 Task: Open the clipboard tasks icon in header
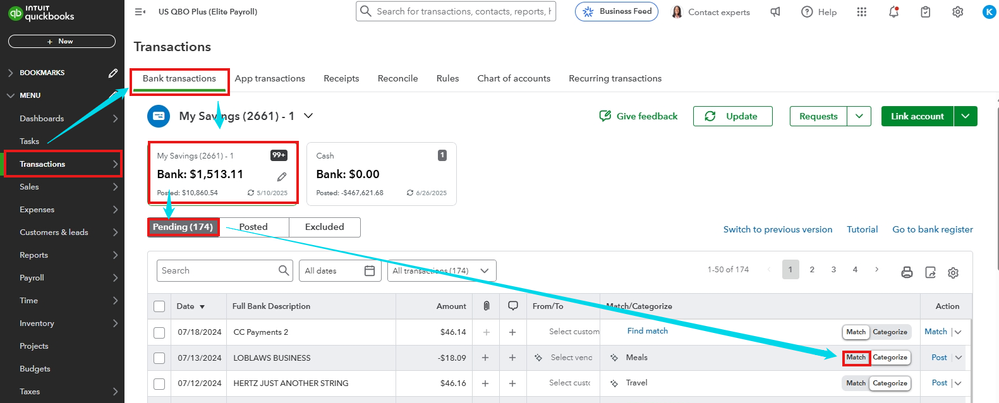(926, 11)
